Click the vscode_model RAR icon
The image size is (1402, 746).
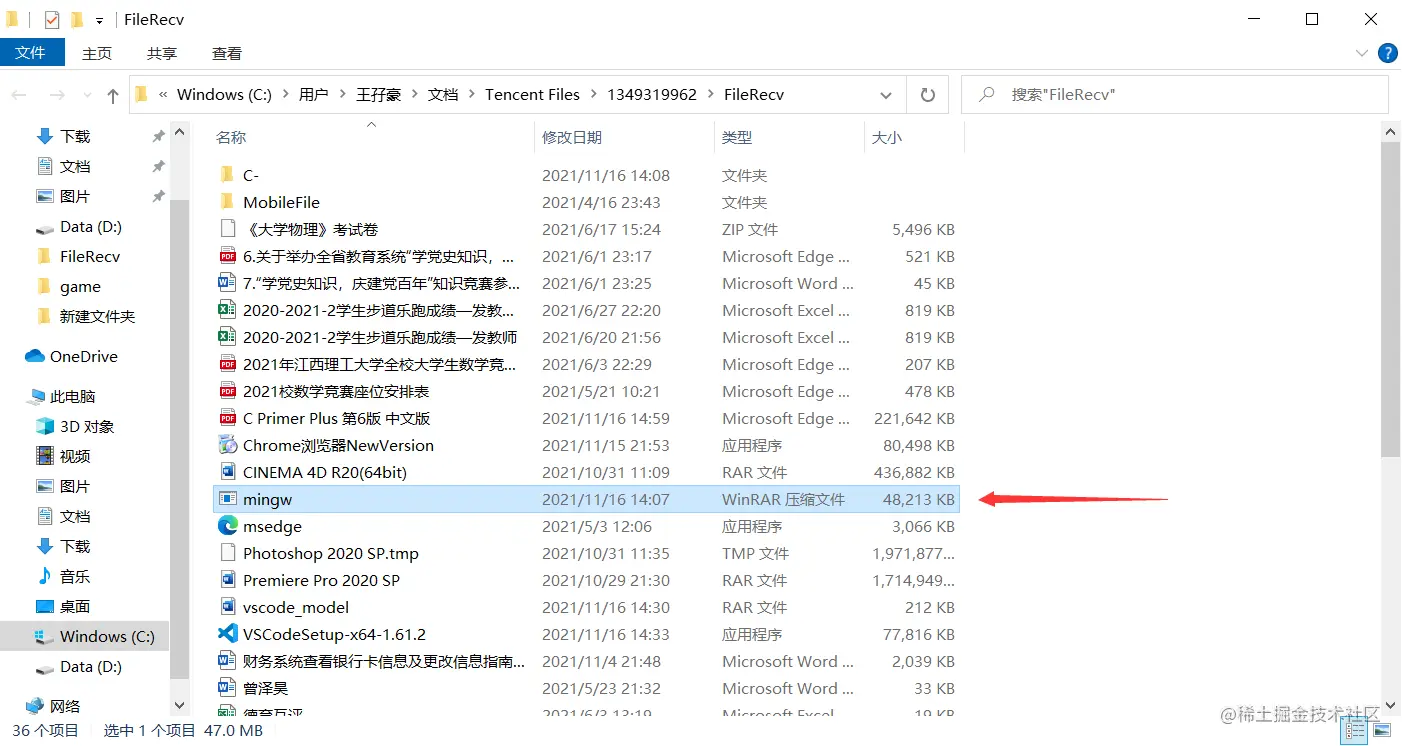pos(227,607)
